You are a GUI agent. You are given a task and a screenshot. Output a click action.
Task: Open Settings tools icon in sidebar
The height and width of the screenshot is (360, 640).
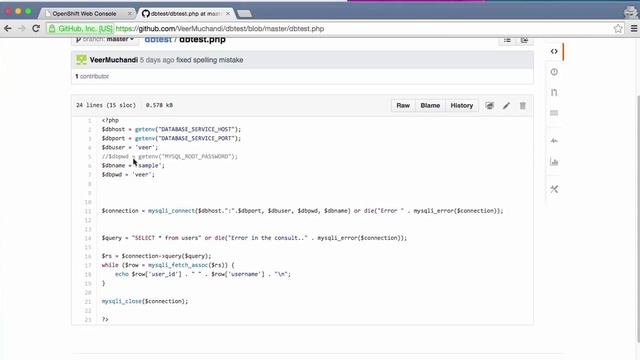coord(554,189)
